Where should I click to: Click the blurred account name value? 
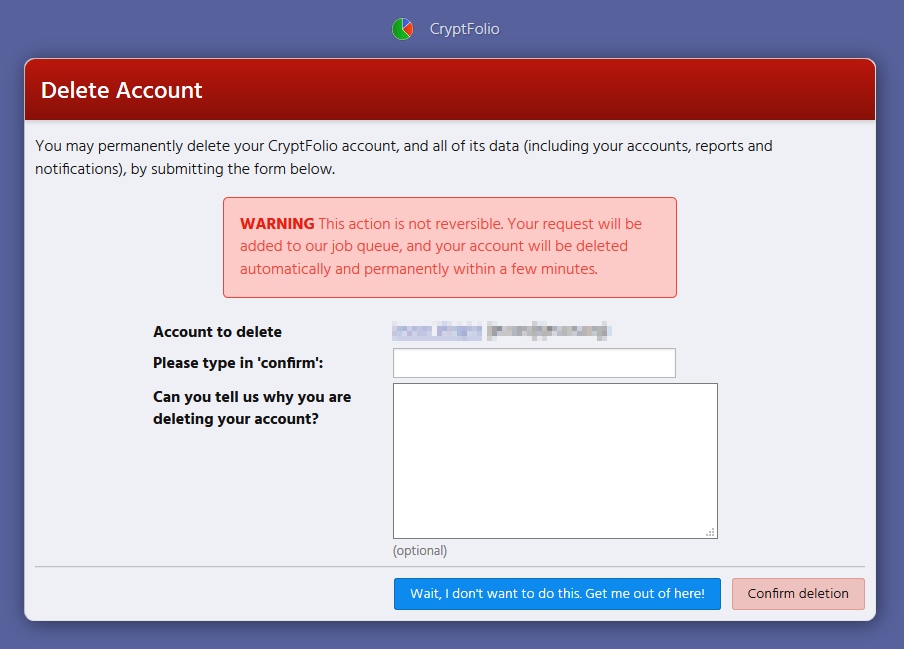(x=502, y=331)
